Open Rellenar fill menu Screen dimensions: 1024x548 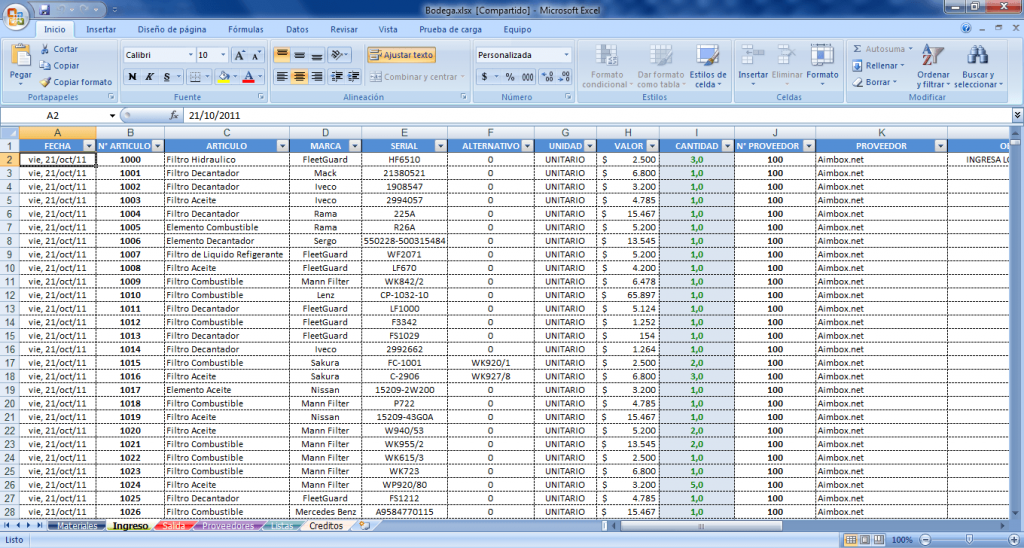[x=878, y=65]
